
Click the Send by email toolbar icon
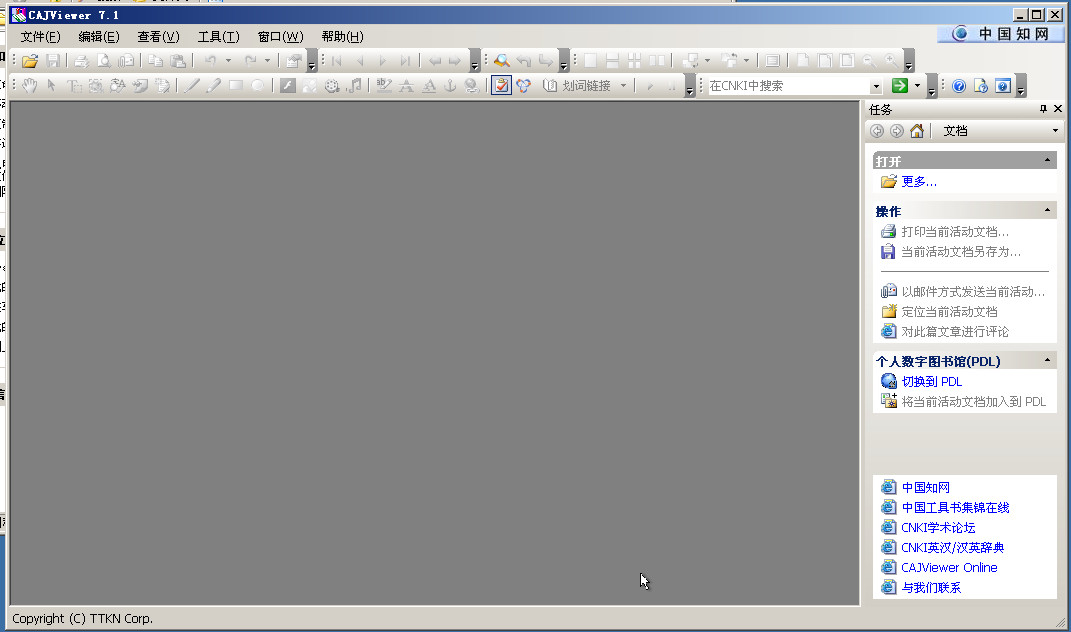tap(126, 61)
